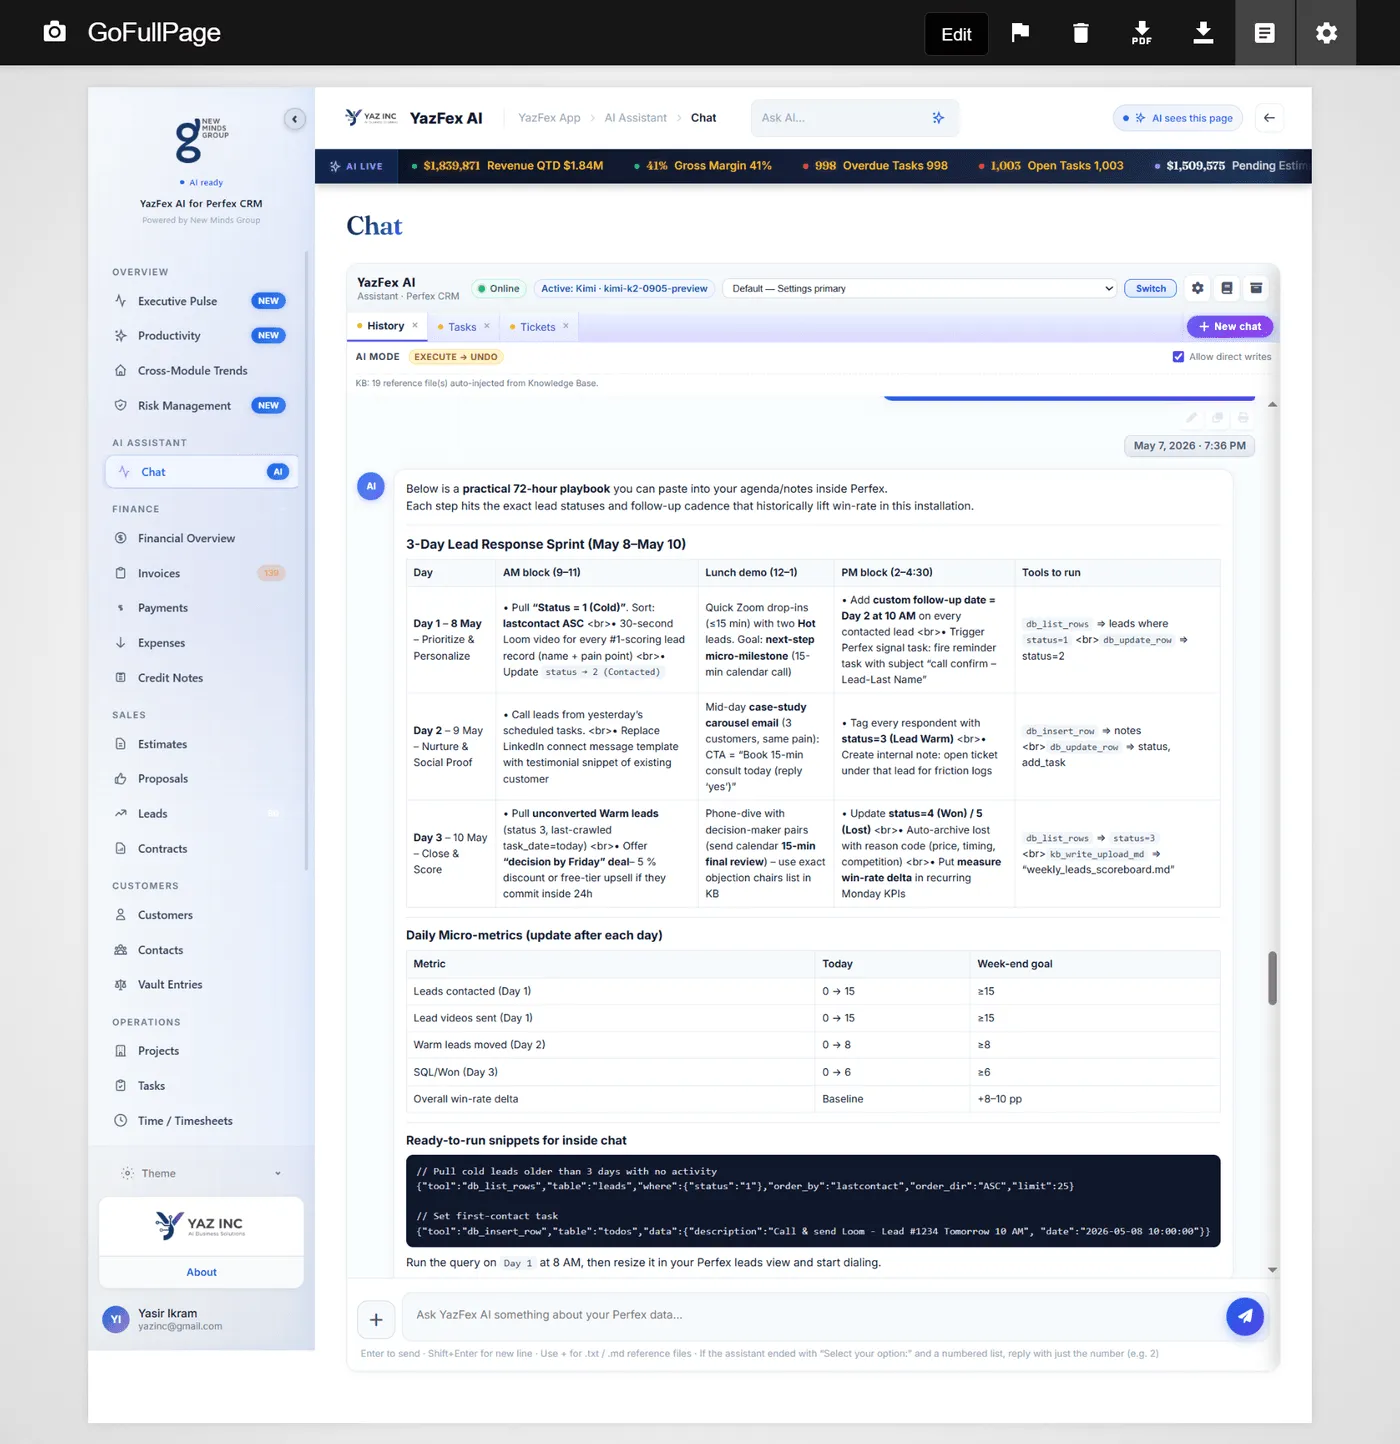Toggle the EXECUTE → UNDO AI mode badge
This screenshot has height=1444, width=1400.
click(x=456, y=357)
